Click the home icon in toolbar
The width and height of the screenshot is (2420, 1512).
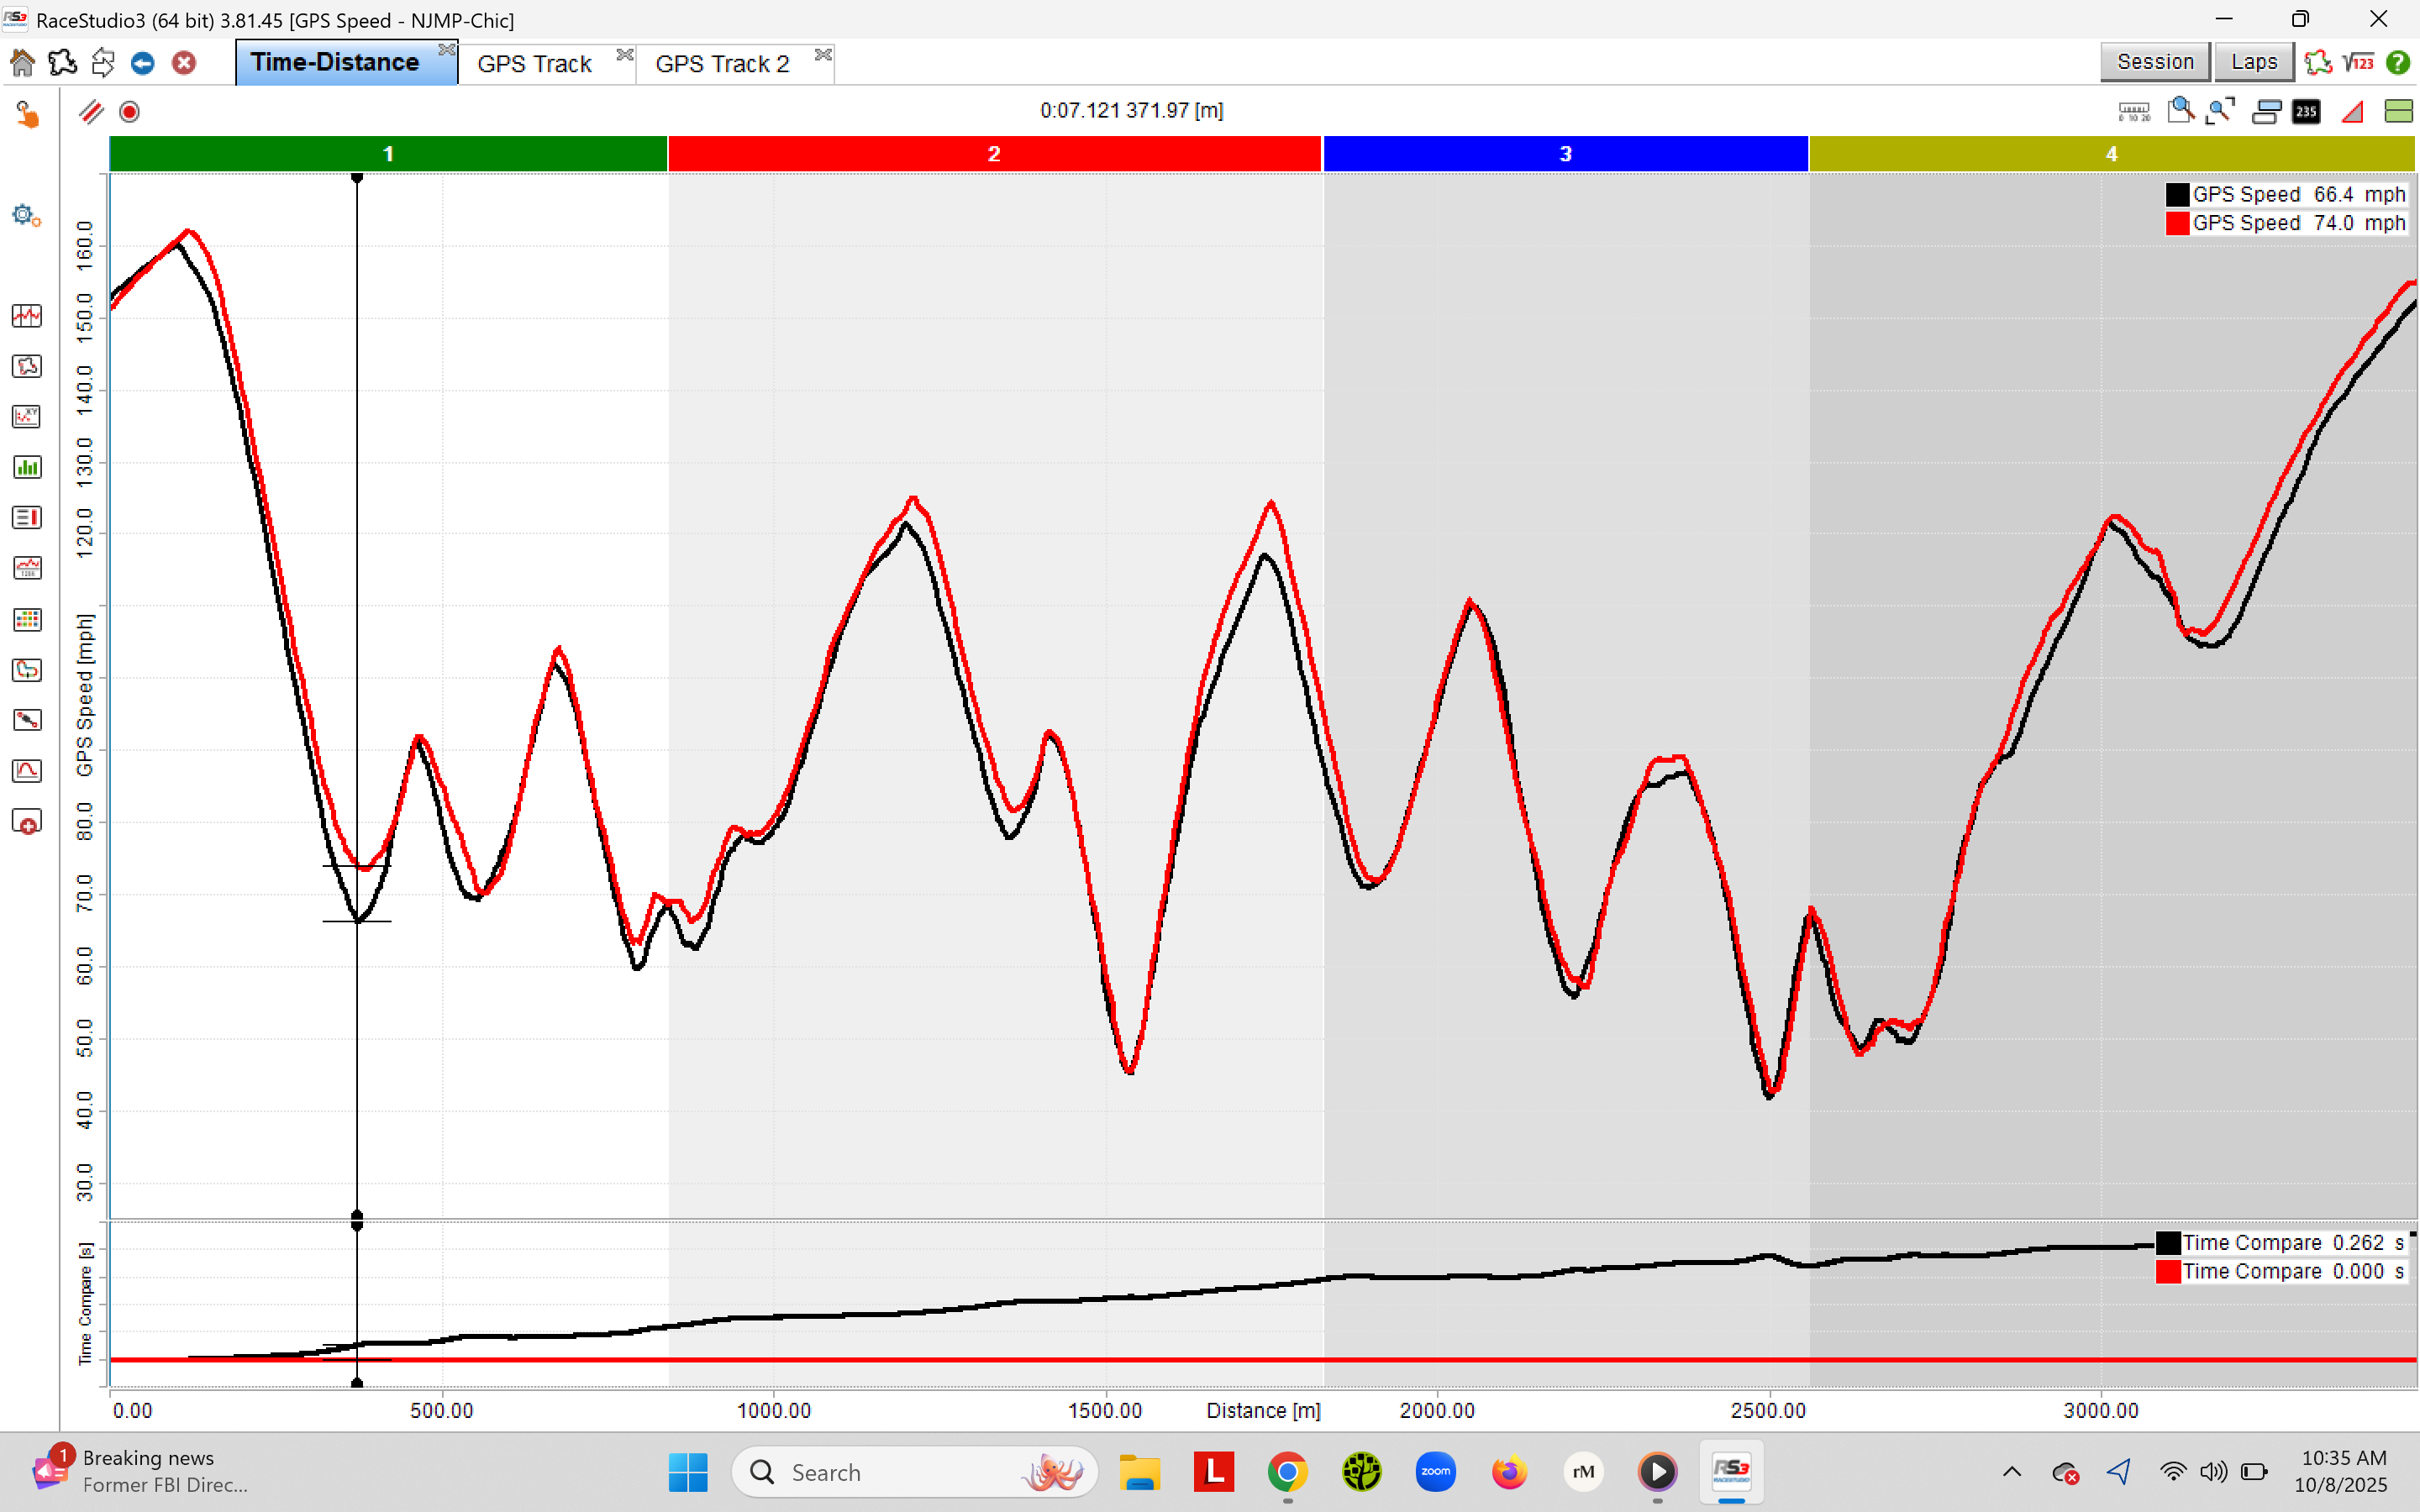point(22,63)
